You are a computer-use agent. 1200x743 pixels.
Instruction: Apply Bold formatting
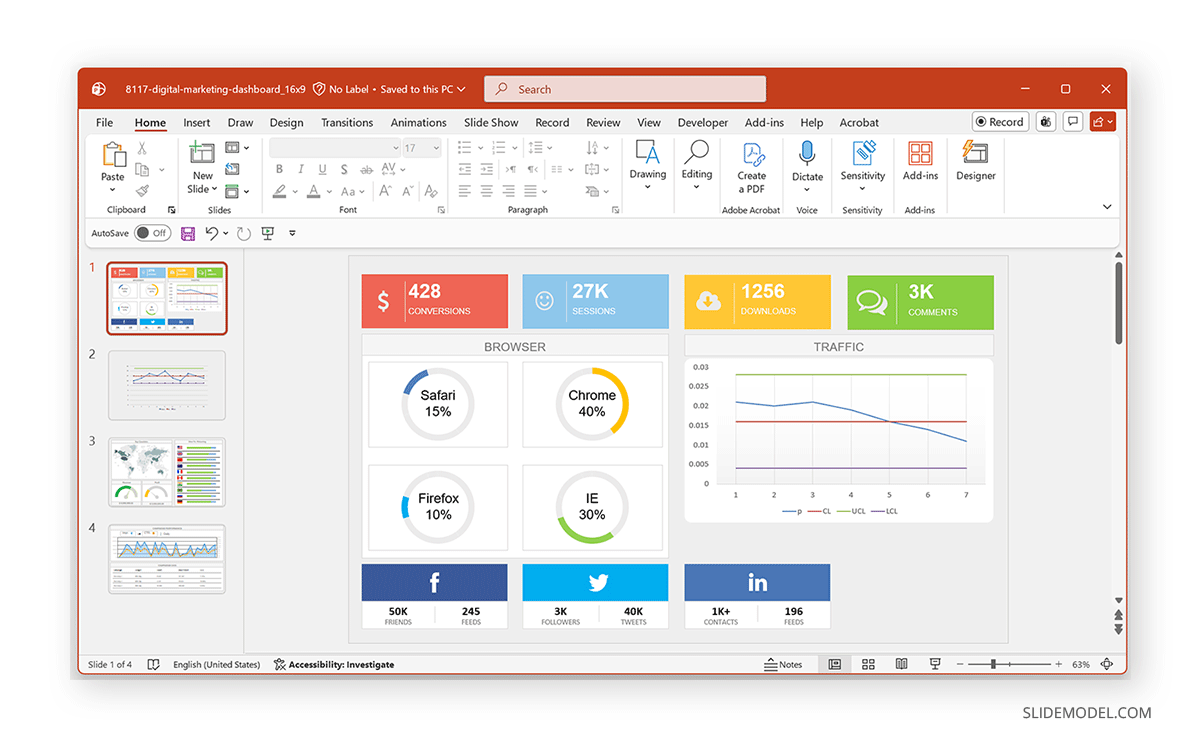279,169
